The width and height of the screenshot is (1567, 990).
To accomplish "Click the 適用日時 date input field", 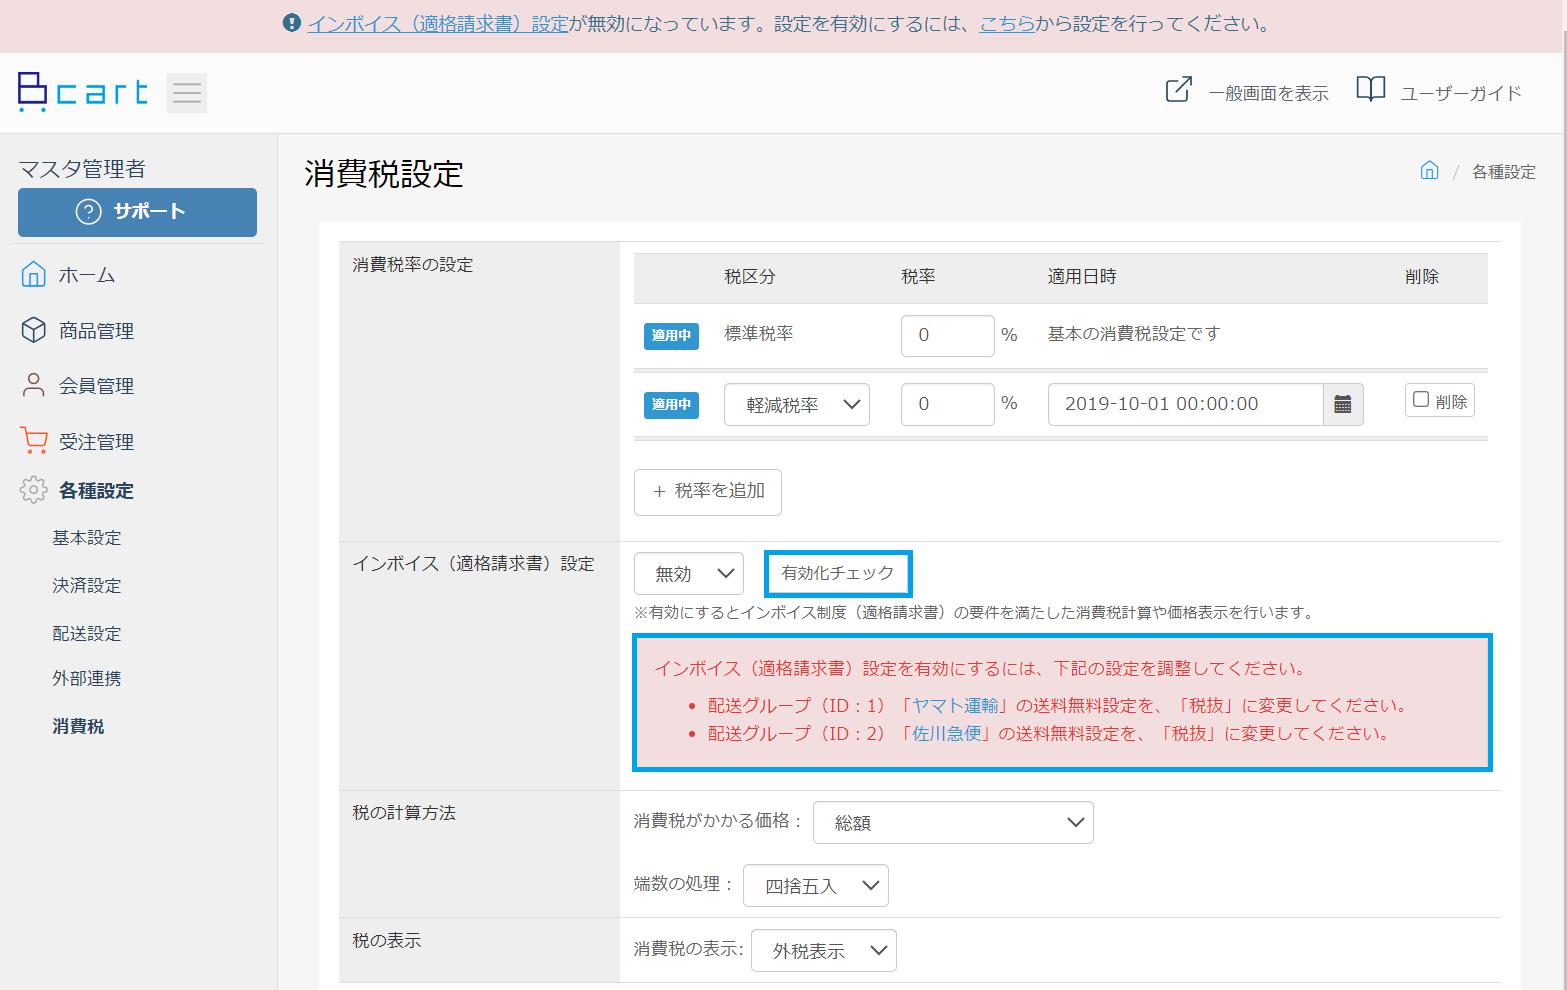I will point(1185,404).
